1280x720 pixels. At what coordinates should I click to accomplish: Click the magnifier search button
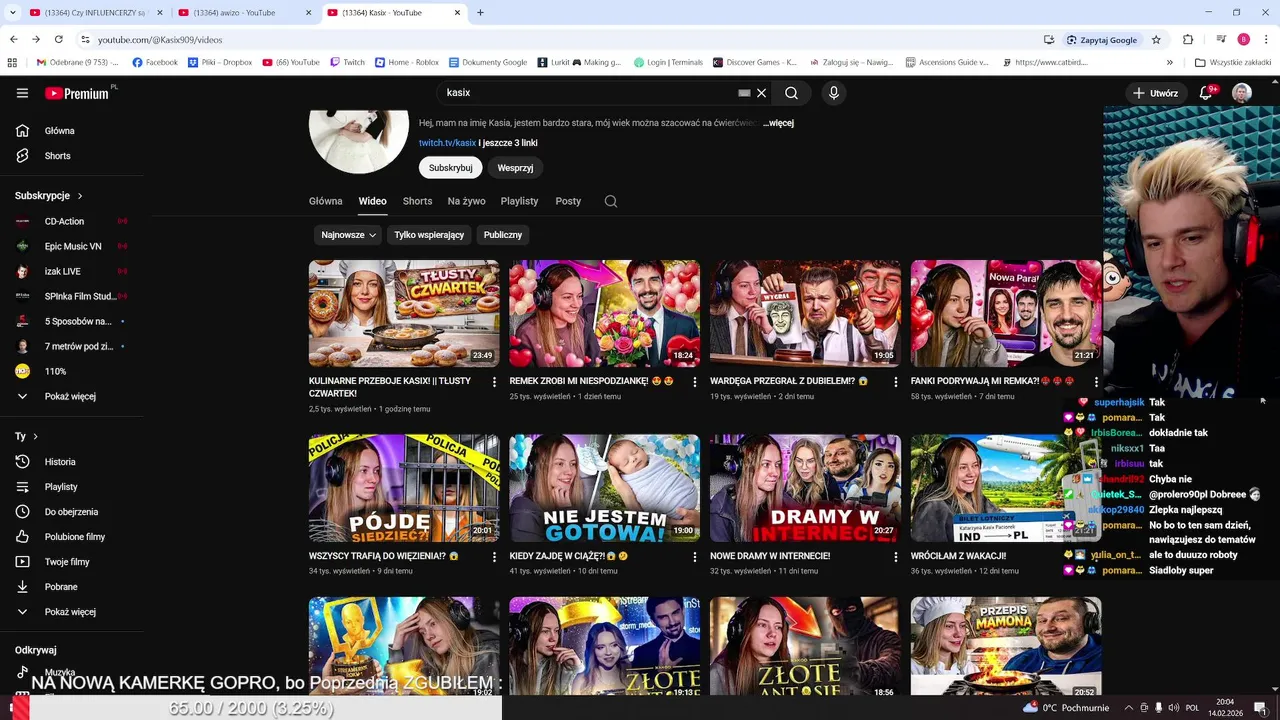pyautogui.click(x=791, y=93)
